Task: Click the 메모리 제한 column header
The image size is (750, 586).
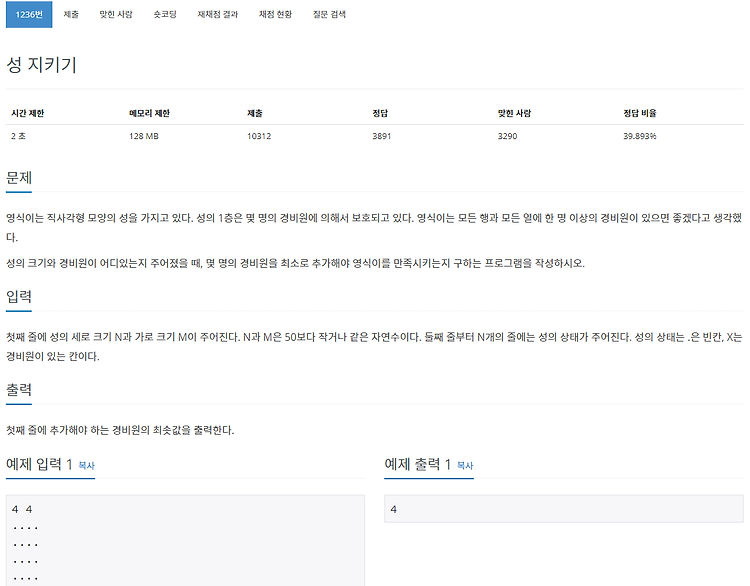Action: point(149,113)
